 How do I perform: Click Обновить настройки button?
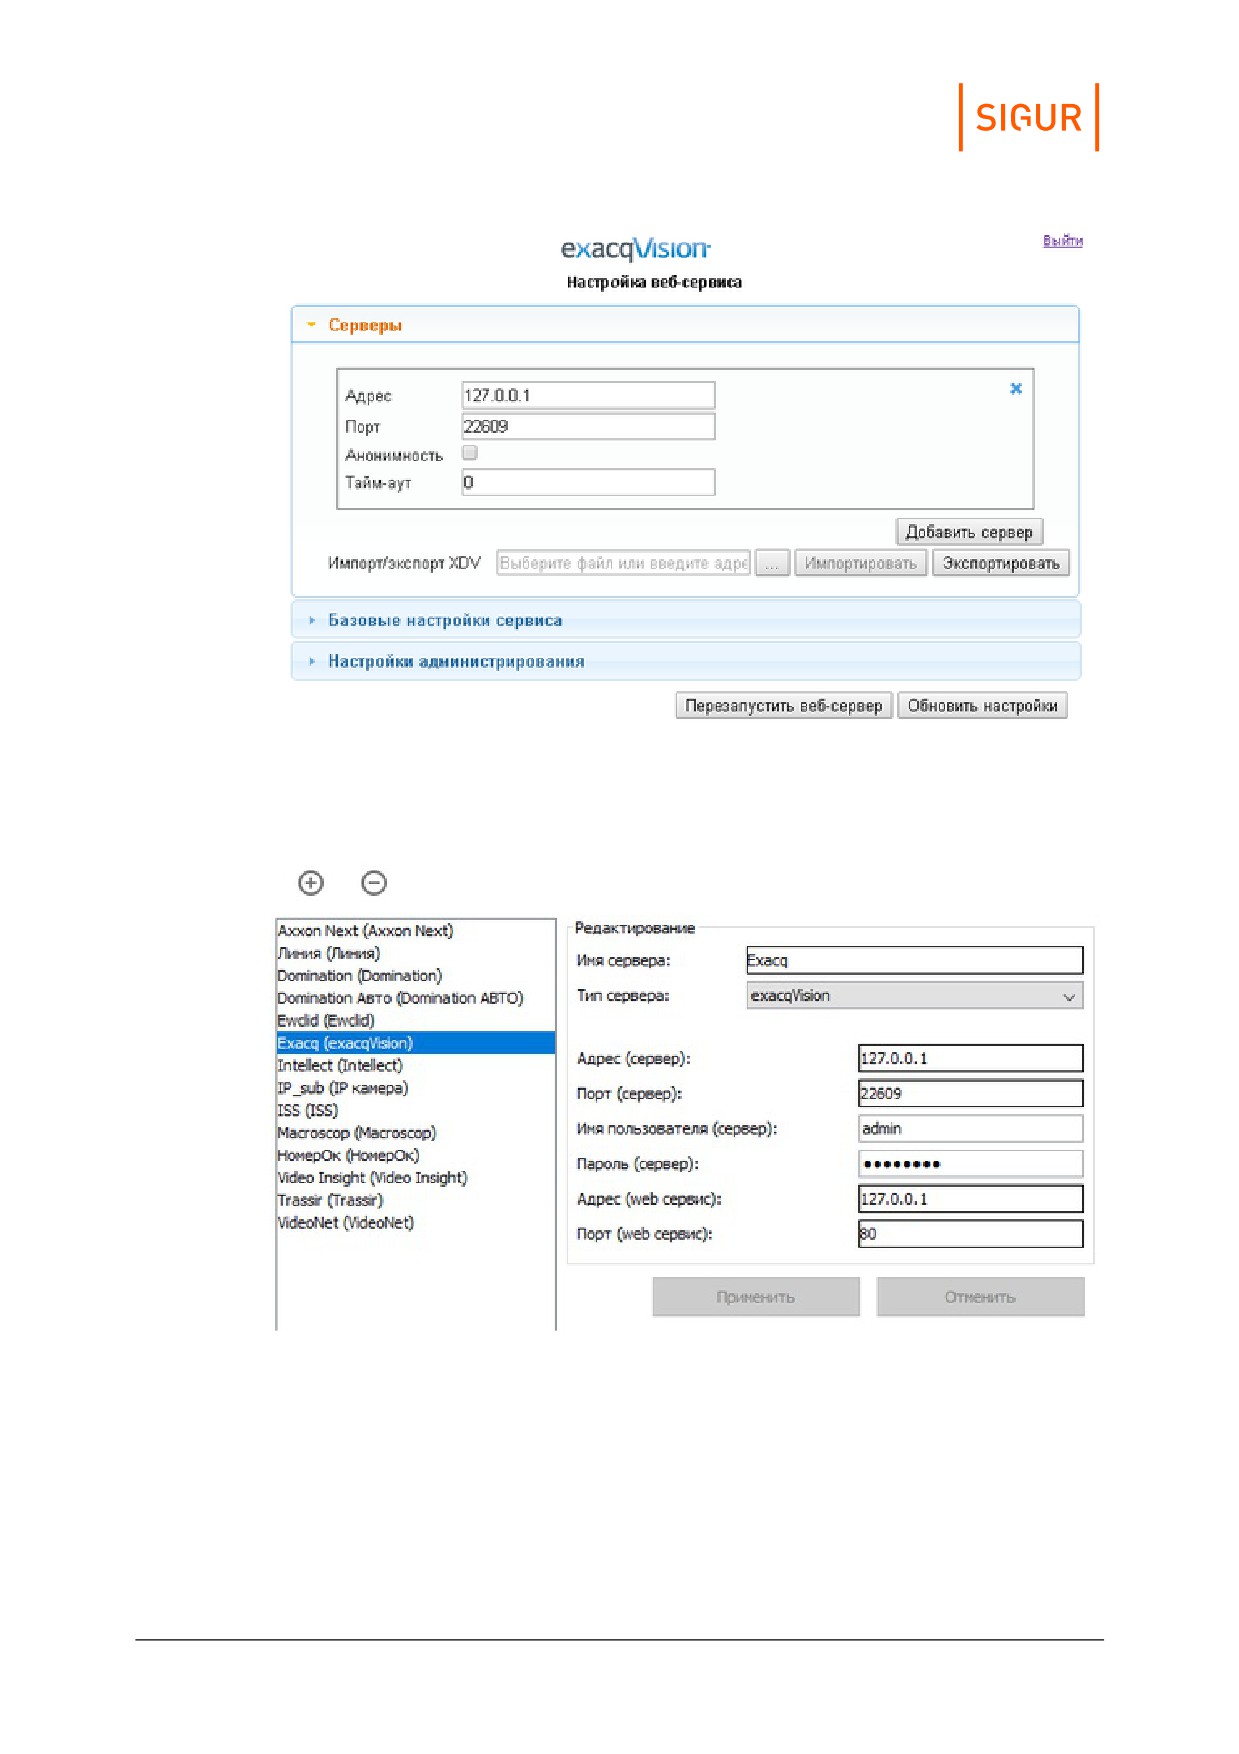[982, 706]
